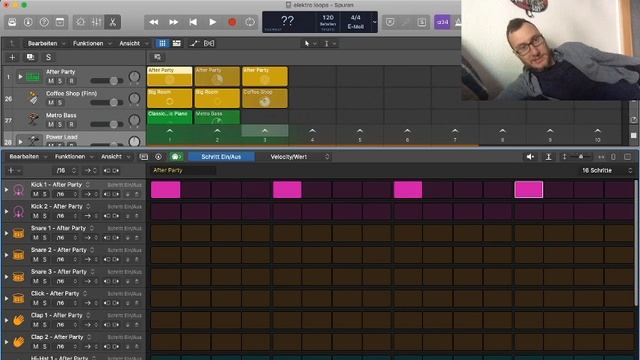Click the After Party track pan knob
Image resolution: width=640 pixels, height=360 pixels.
(x=134, y=76)
